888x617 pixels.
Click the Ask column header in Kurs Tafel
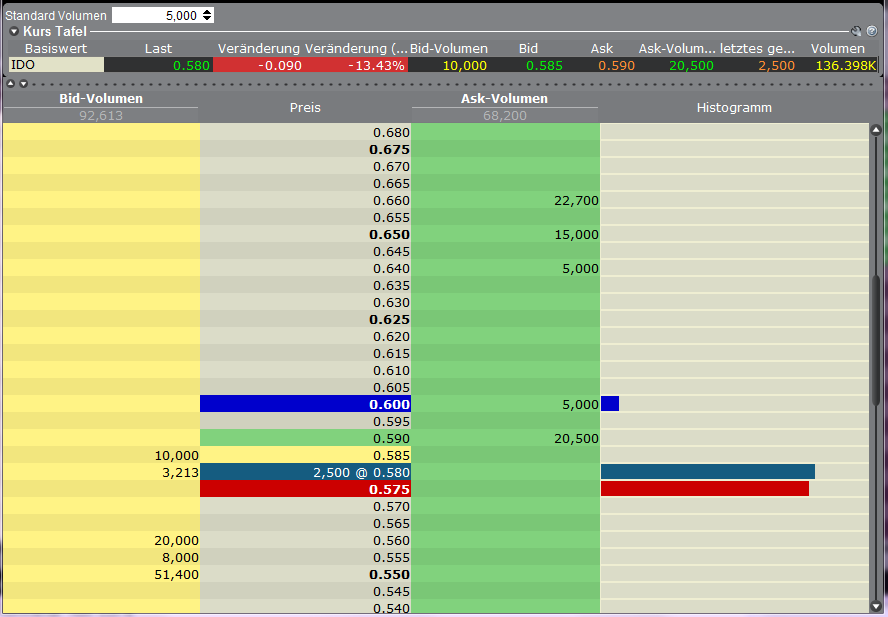point(601,49)
